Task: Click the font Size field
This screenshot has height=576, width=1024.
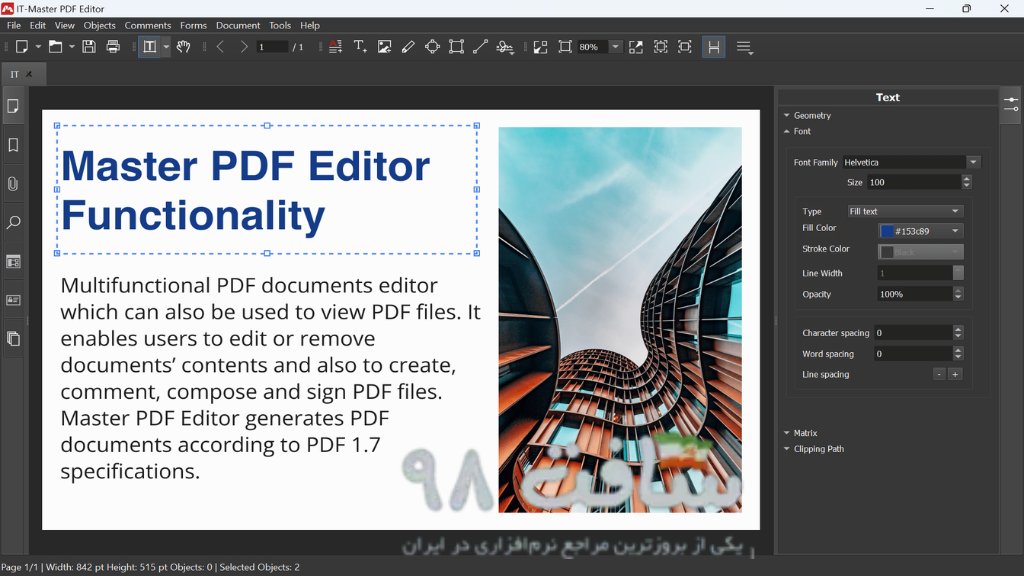Action: coord(914,182)
